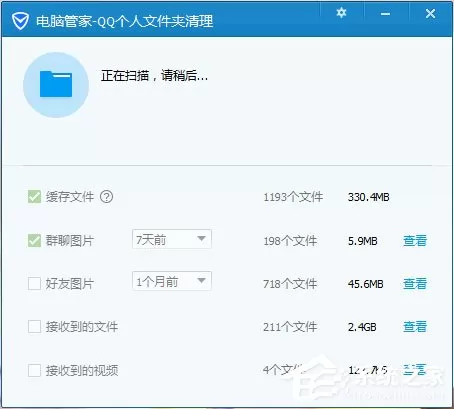Click the 198个文件 count text

[290, 241]
